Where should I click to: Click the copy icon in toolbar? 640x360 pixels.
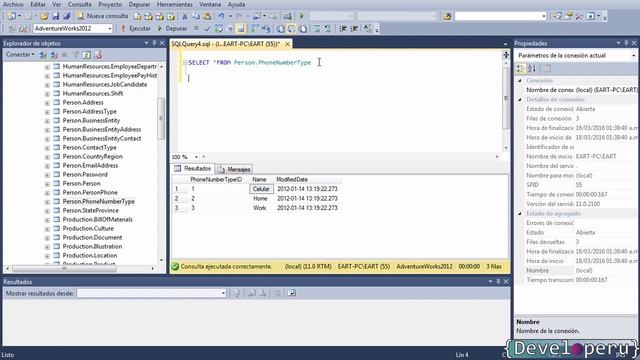point(196,16)
